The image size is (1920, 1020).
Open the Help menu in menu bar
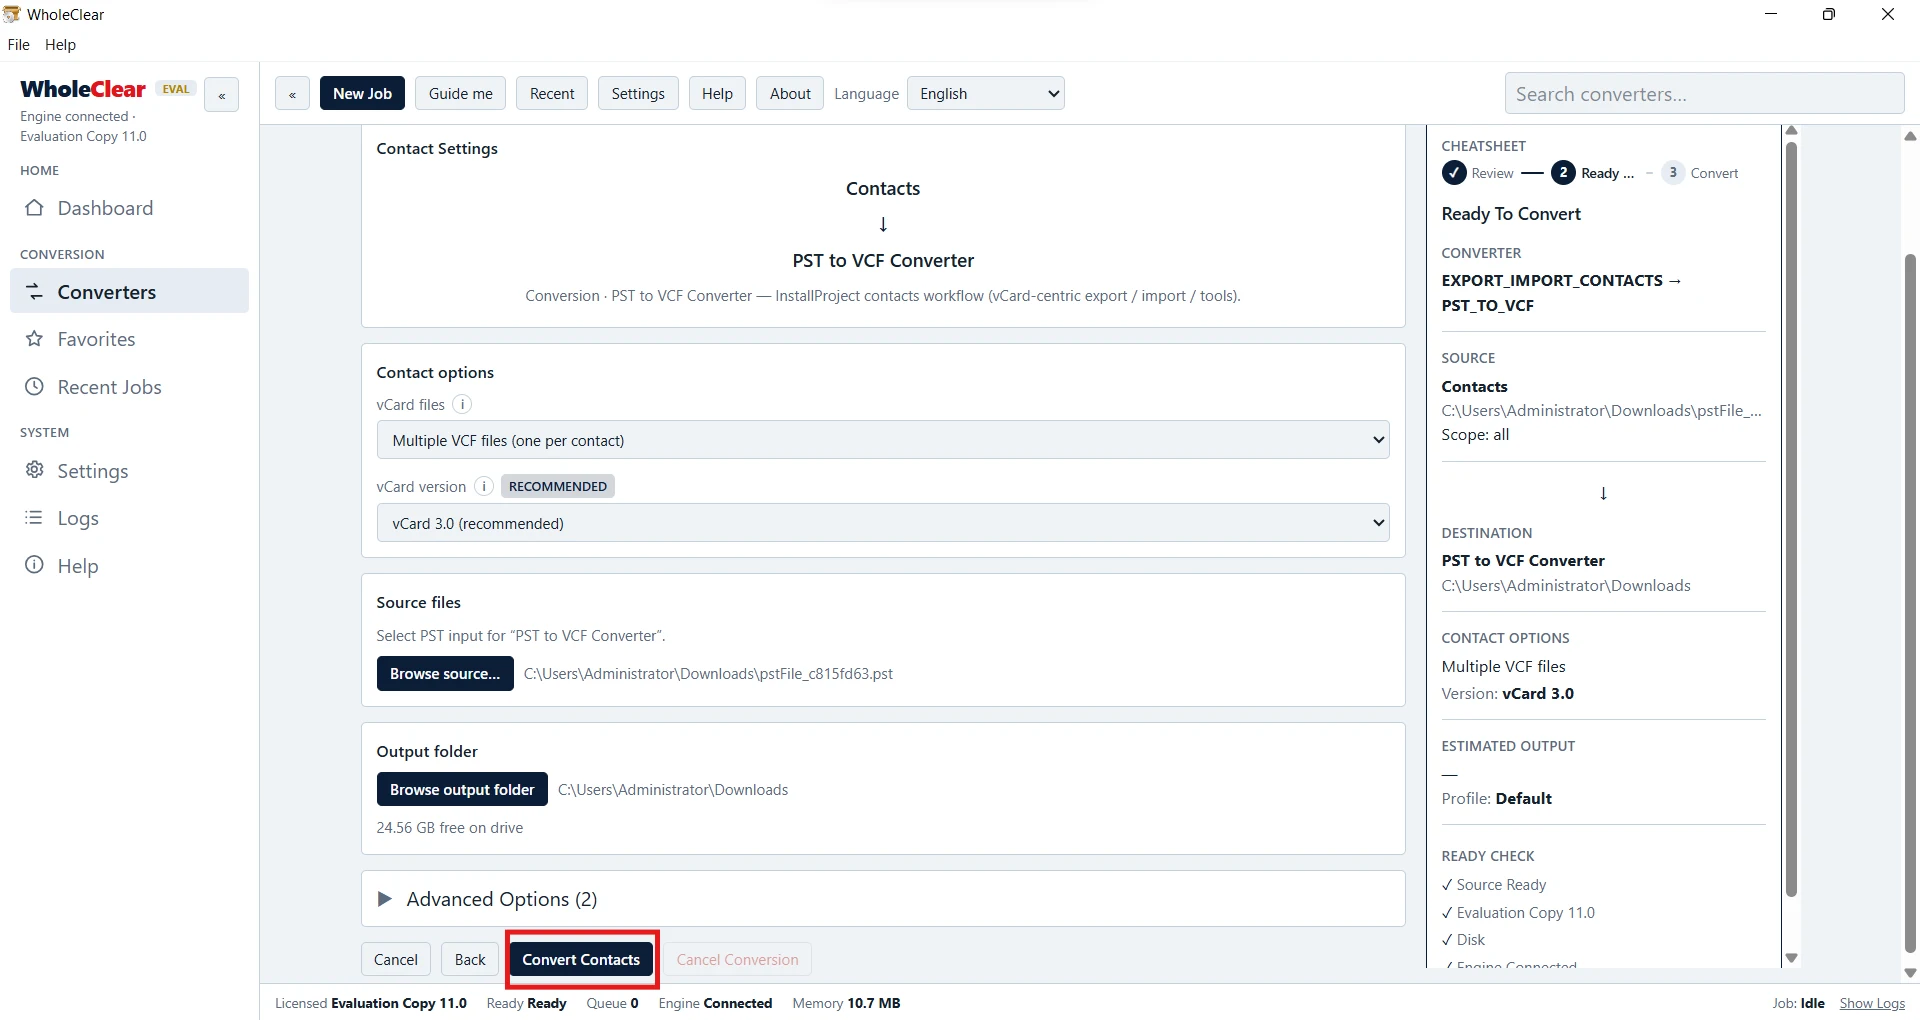60,45
